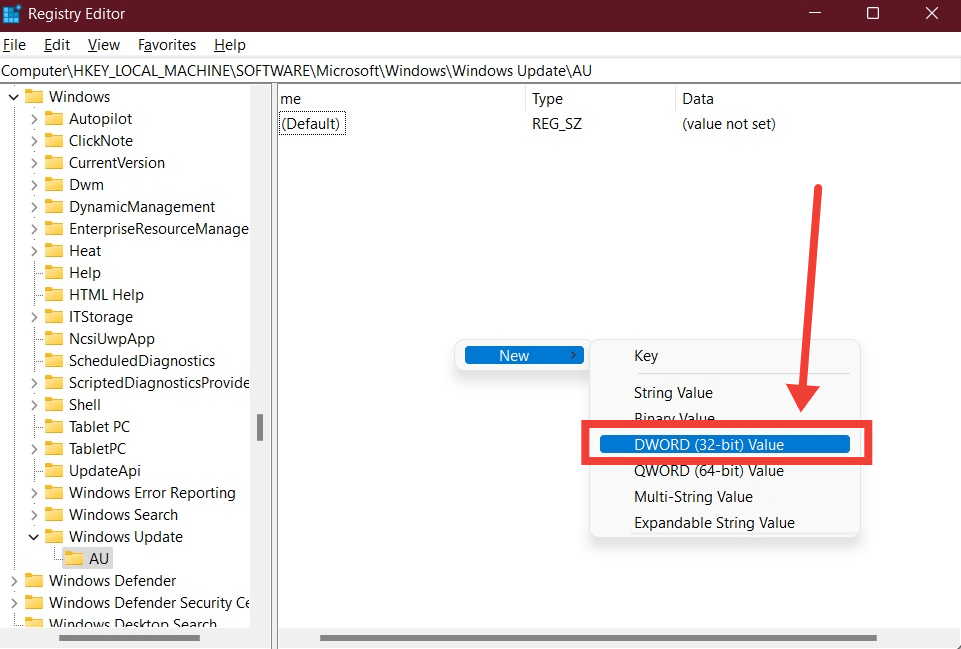Open the Favorites menu
The height and width of the screenshot is (649, 961).
[167, 45]
